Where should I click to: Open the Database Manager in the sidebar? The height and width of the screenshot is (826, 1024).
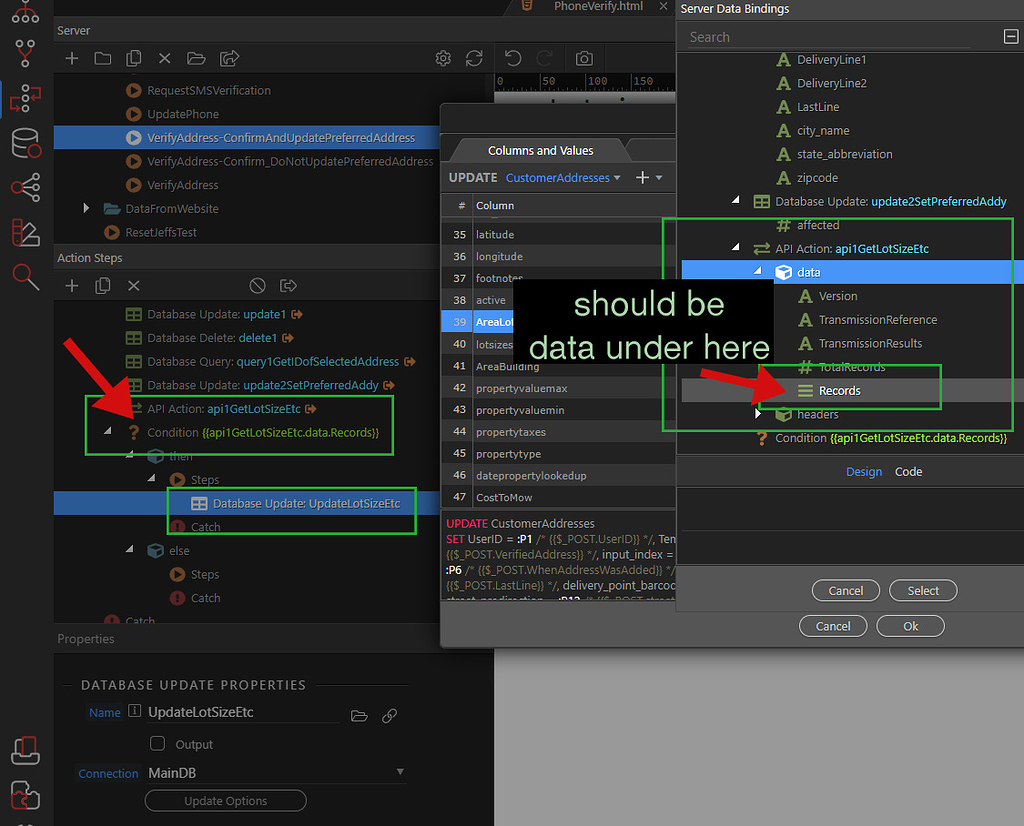click(25, 143)
